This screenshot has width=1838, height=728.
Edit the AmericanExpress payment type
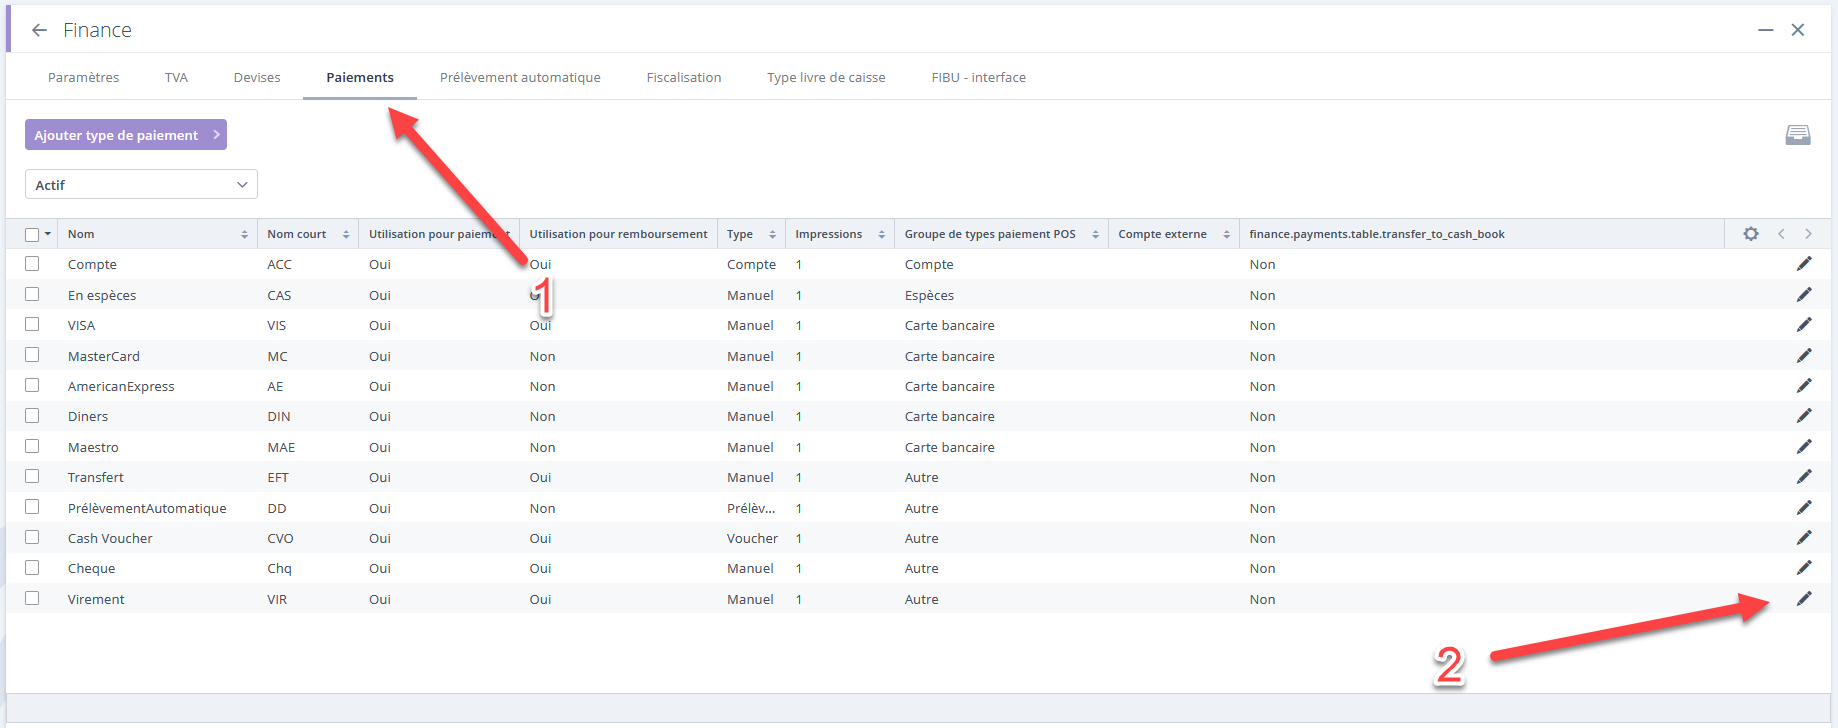click(x=1804, y=386)
